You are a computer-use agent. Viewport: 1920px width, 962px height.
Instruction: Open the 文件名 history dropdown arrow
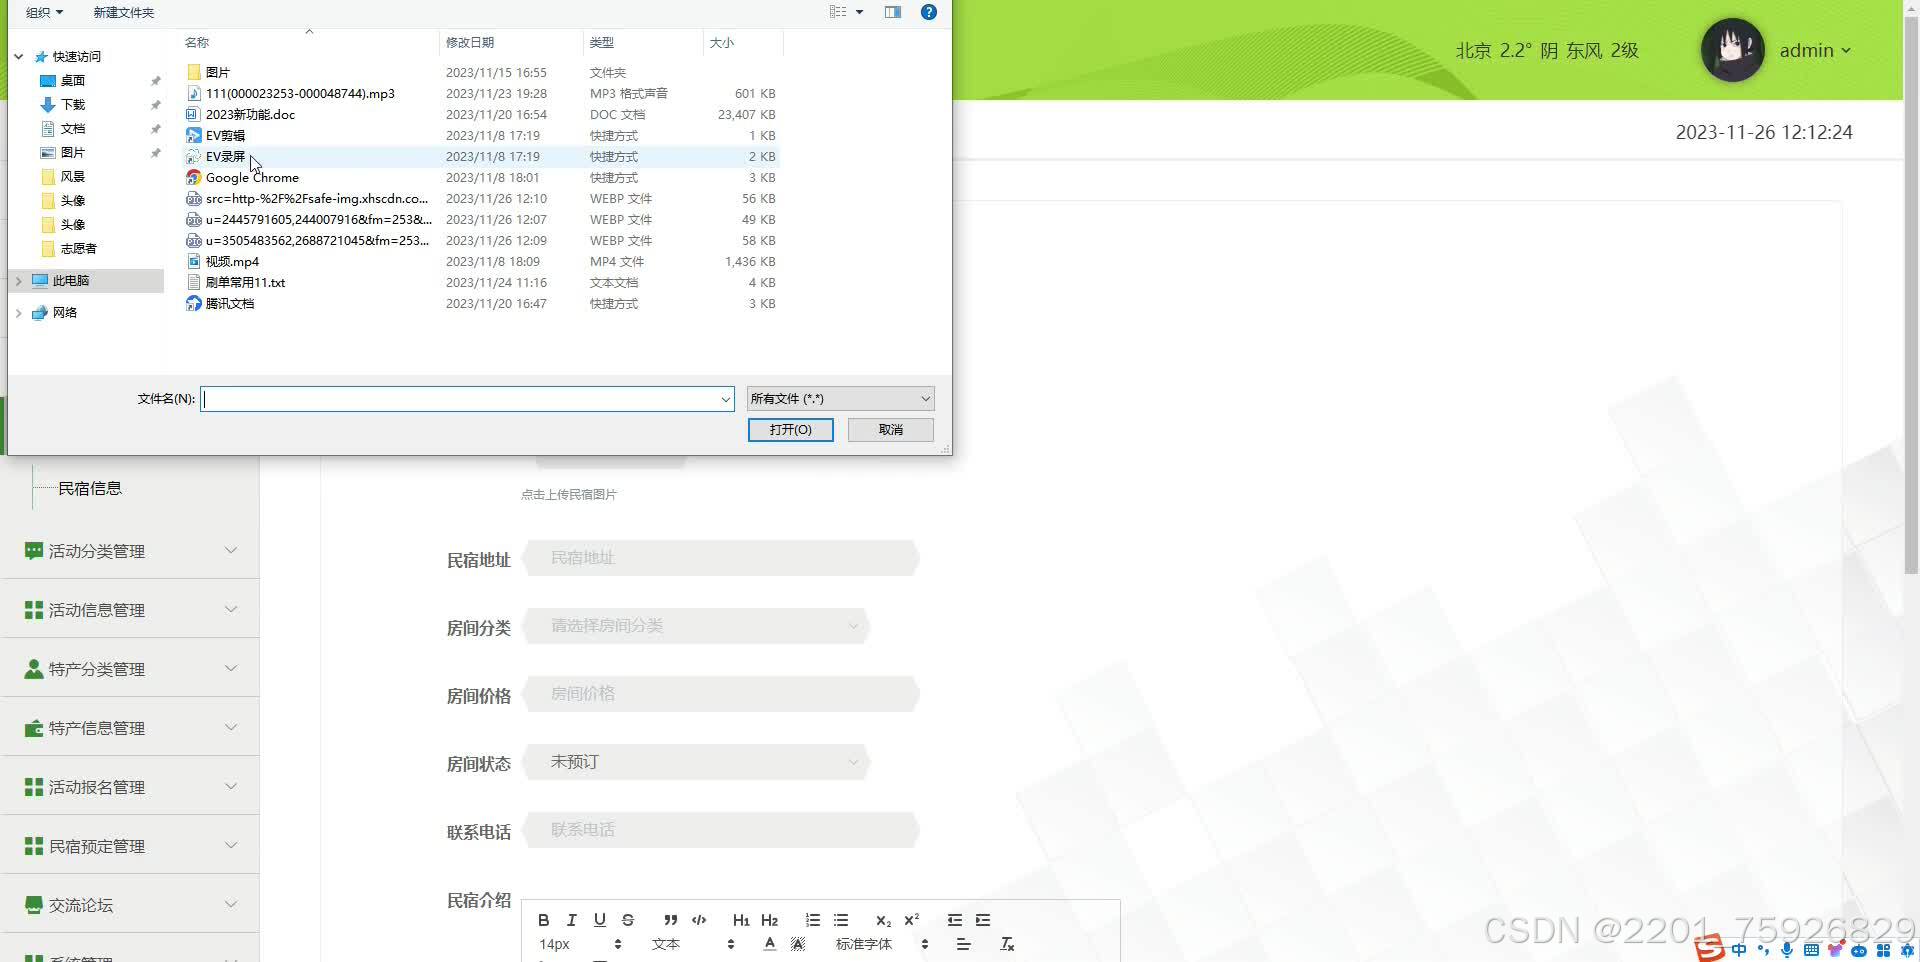[726, 399]
